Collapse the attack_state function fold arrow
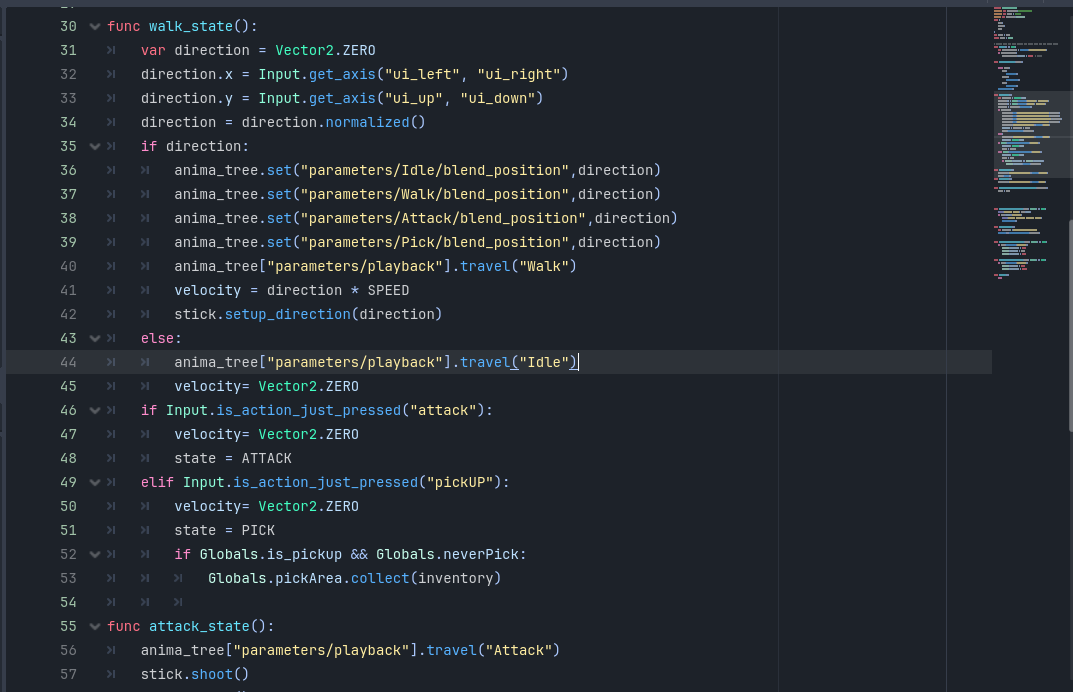This screenshot has height=692, width=1073. [95, 626]
